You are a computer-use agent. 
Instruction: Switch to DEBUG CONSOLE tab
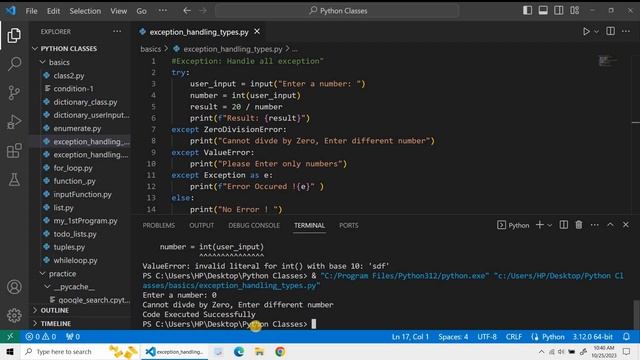[x=254, y=225]
